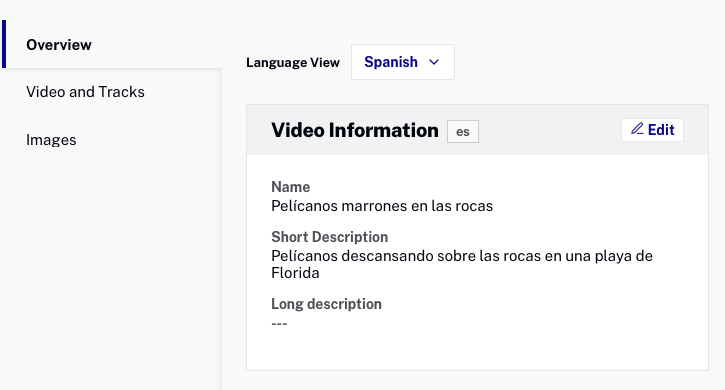The width and height of the screenshot is (725, 390).
Task: Click the empty long description dashes
Action: [x=279, y=323]
